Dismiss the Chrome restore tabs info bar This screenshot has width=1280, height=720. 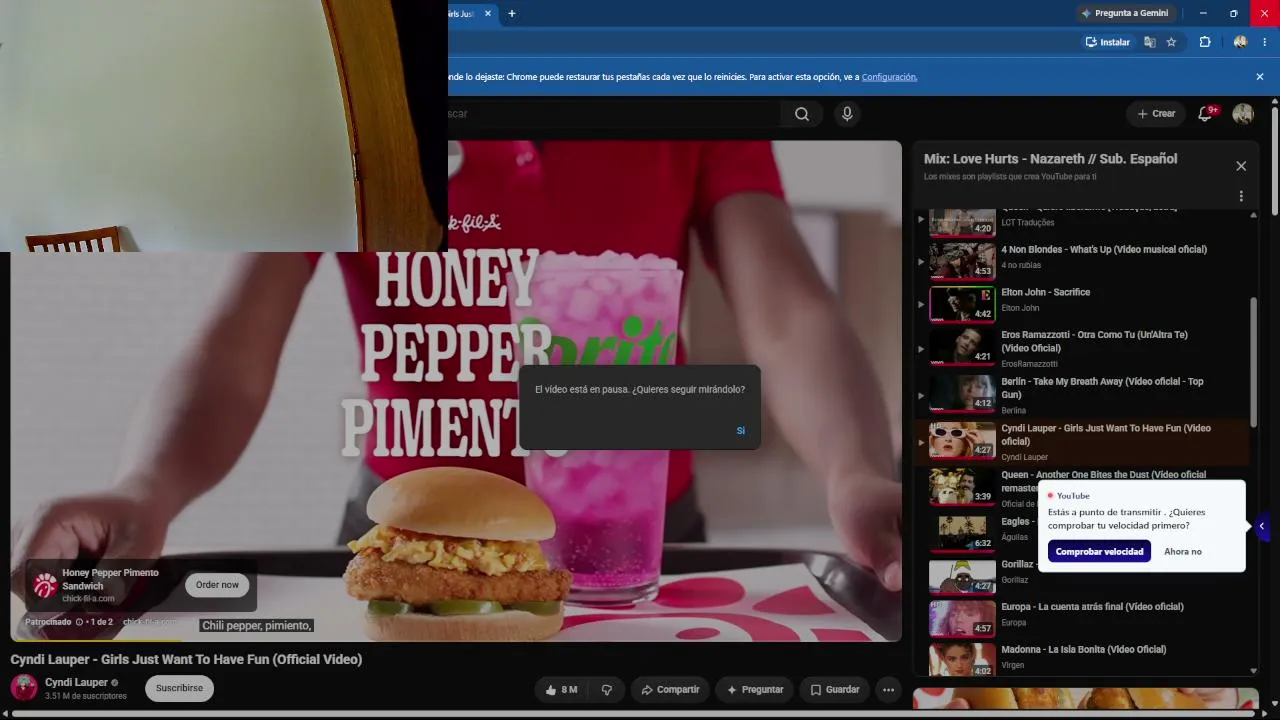click(1260, 77)
